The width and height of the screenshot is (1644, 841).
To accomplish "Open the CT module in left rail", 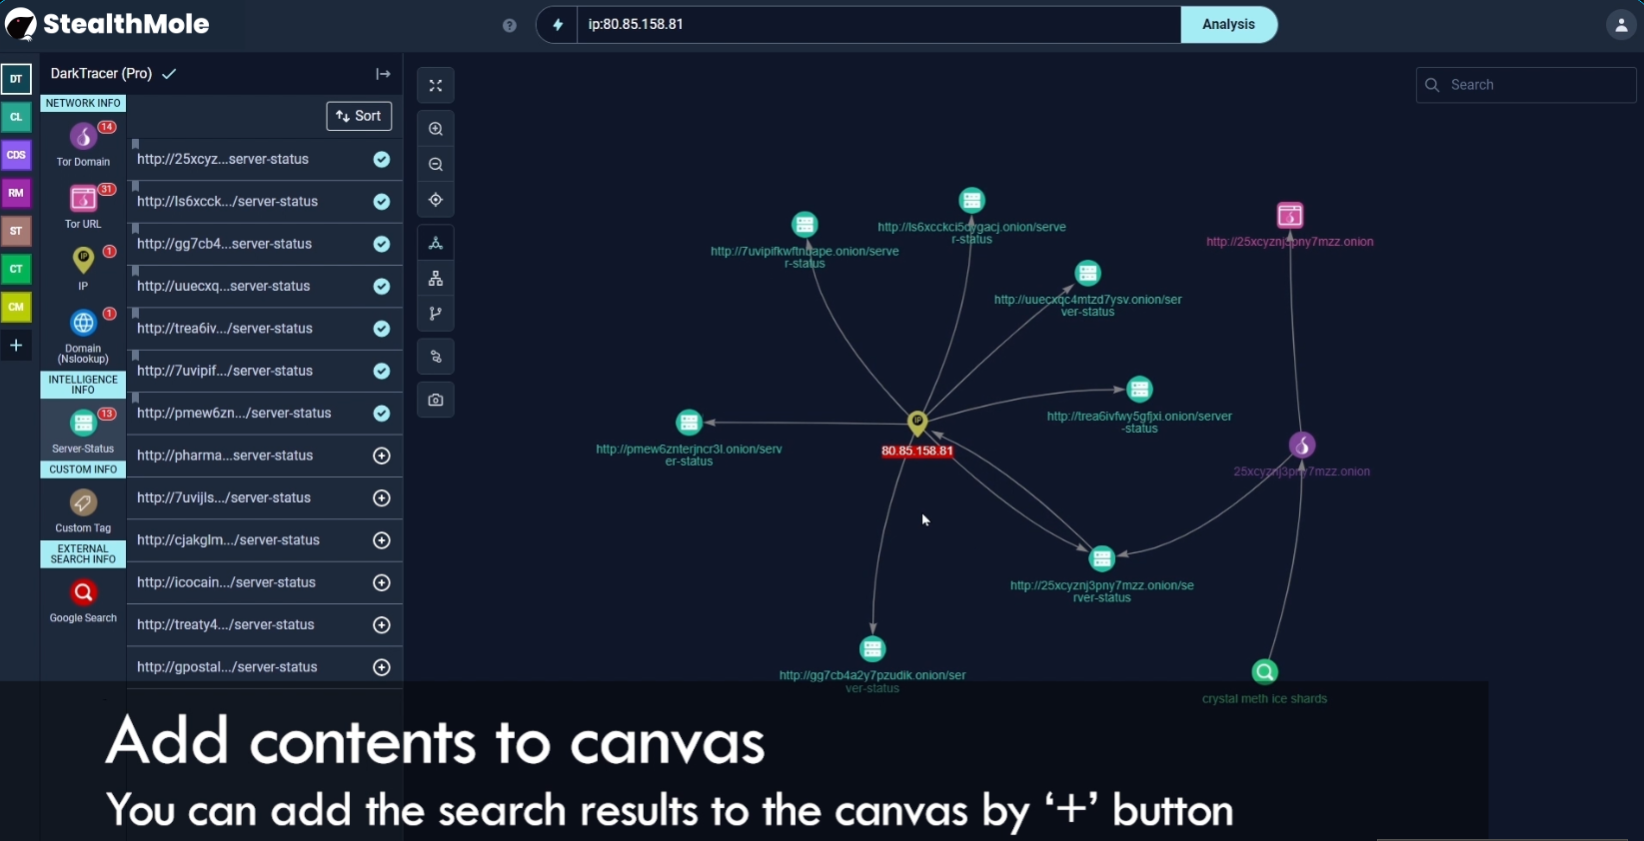I will [16, 269].
